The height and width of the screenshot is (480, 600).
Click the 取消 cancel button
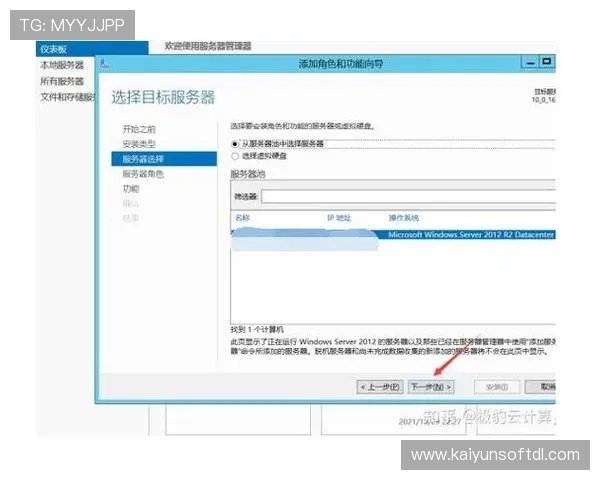click(540, 387)
